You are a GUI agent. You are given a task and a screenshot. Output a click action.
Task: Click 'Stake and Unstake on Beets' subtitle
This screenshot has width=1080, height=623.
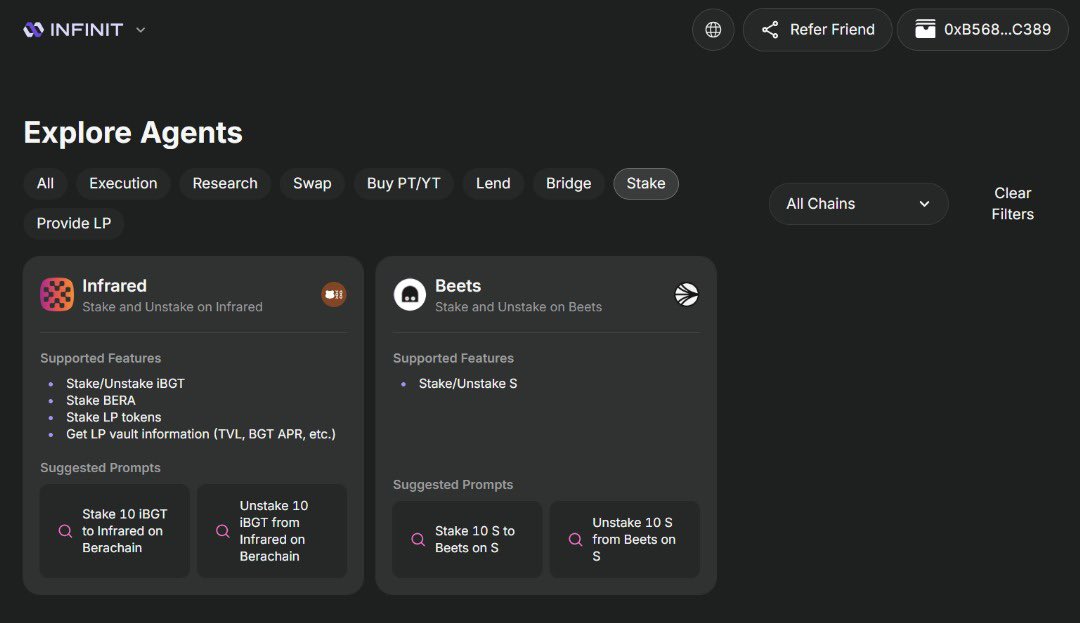point(519,307)
